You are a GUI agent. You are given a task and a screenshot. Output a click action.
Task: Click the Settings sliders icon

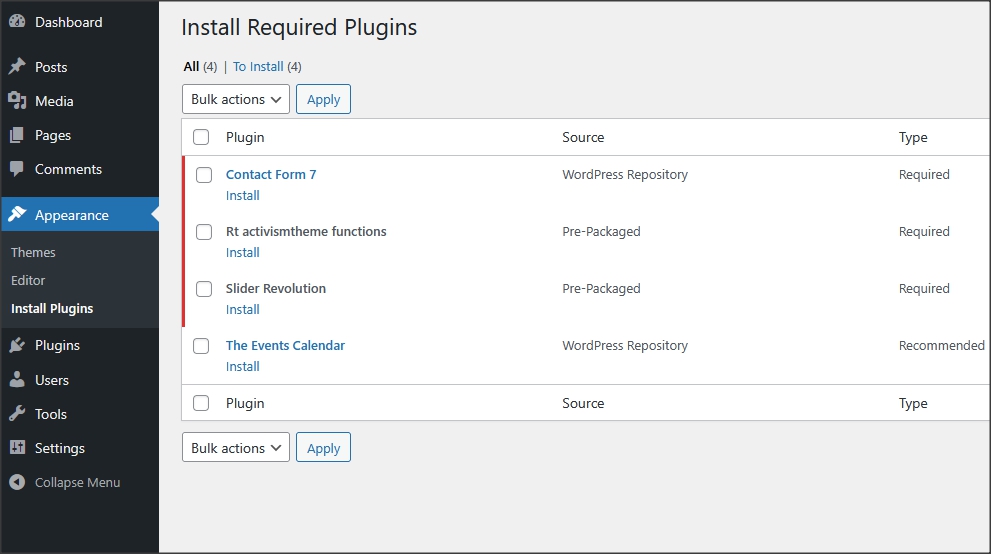coord(17,448)
